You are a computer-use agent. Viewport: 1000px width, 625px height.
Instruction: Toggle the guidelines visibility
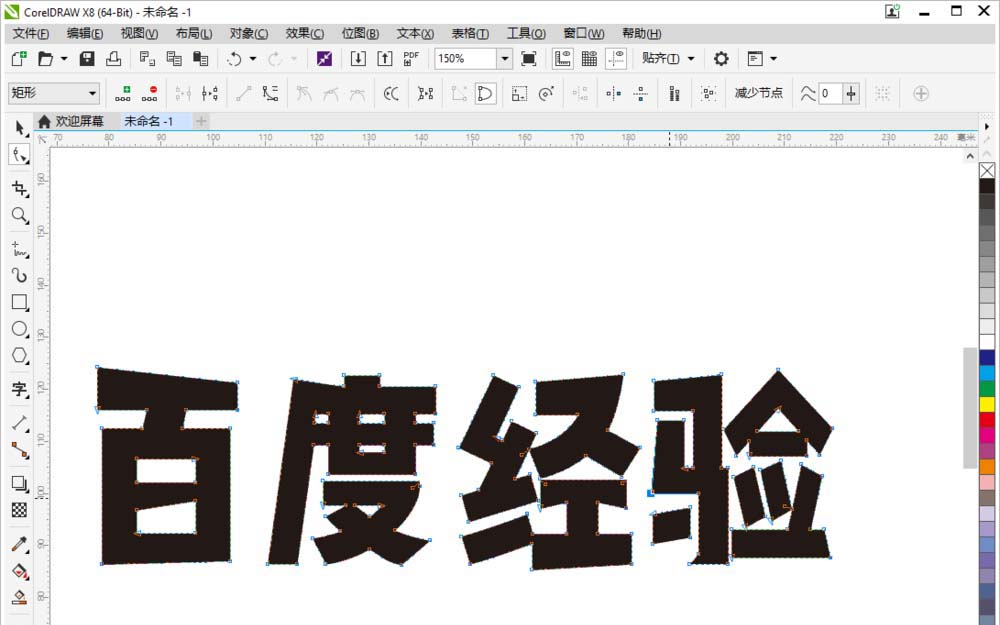[614, 59]
